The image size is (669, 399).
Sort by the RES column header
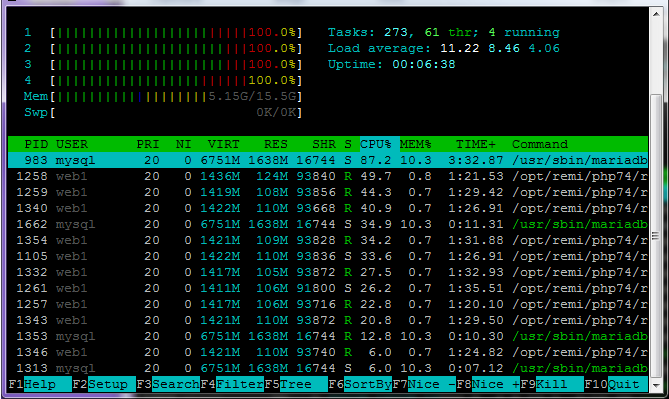pos(276,144)
